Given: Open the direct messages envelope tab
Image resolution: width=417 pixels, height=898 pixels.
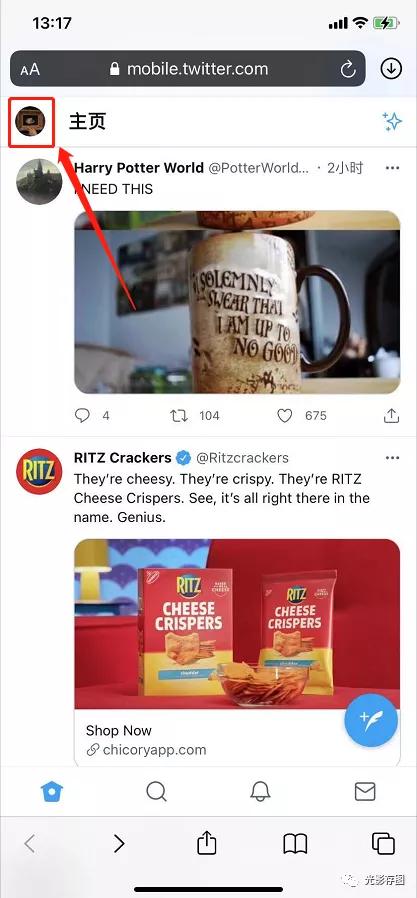Looking at the screenshot, I should [x=365, y=792].
